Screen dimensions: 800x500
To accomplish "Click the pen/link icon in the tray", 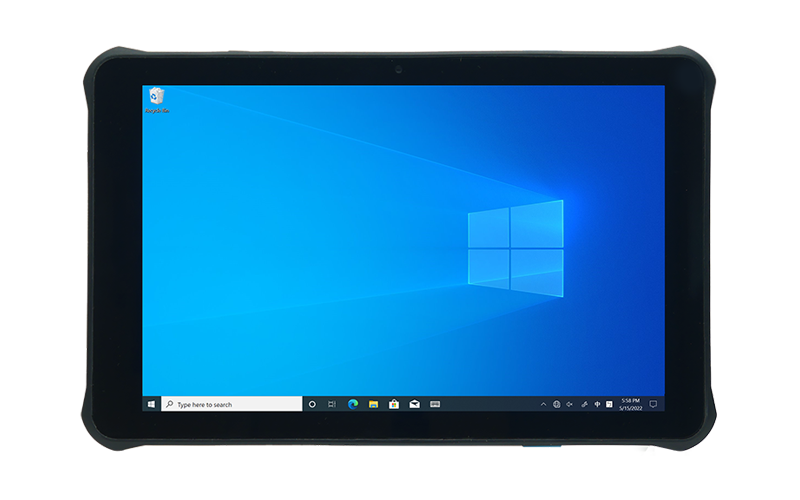I will tap(584, 404).
